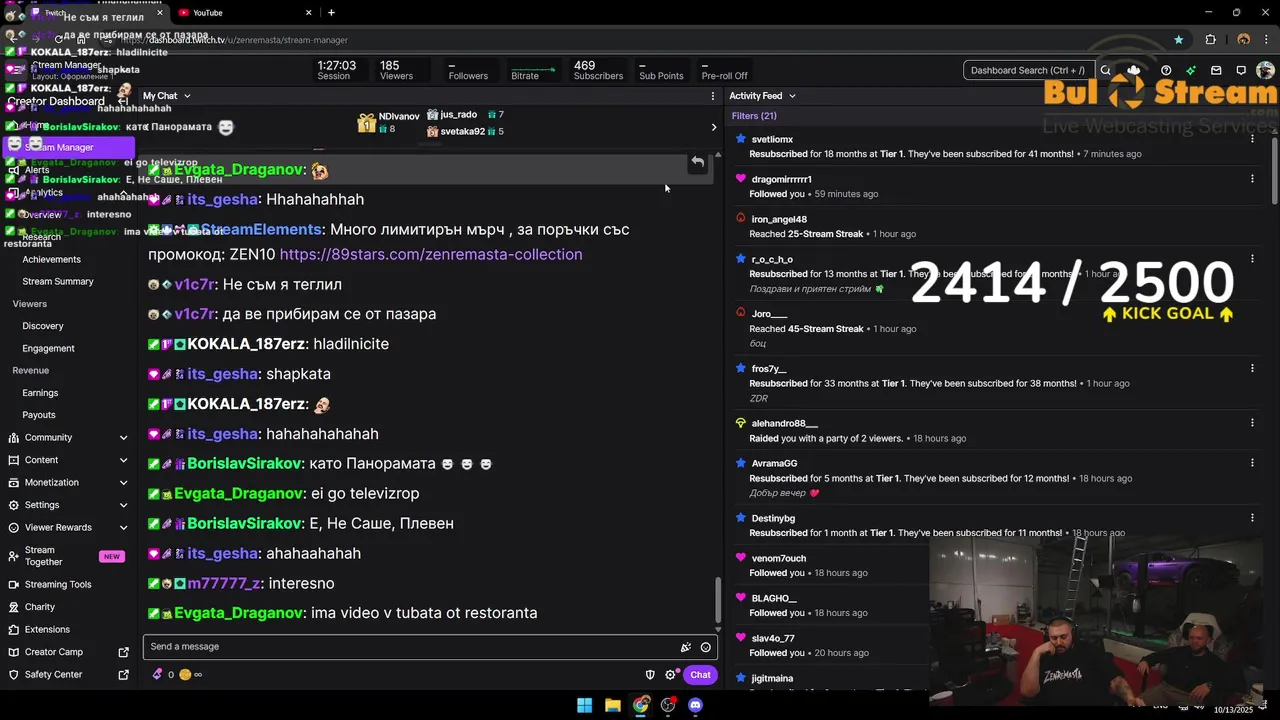Open chat settings gear icon

pyautogui.click(x=671, y=675)
